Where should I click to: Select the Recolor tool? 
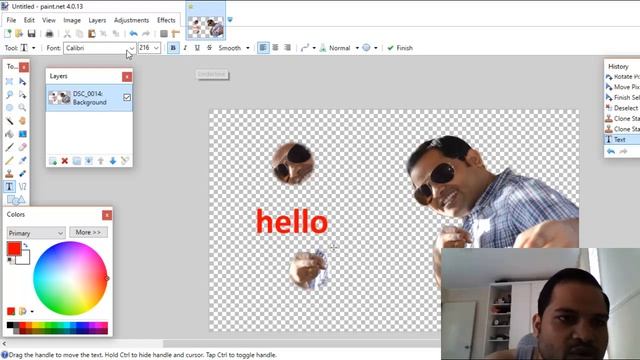[x=22, y=173]
